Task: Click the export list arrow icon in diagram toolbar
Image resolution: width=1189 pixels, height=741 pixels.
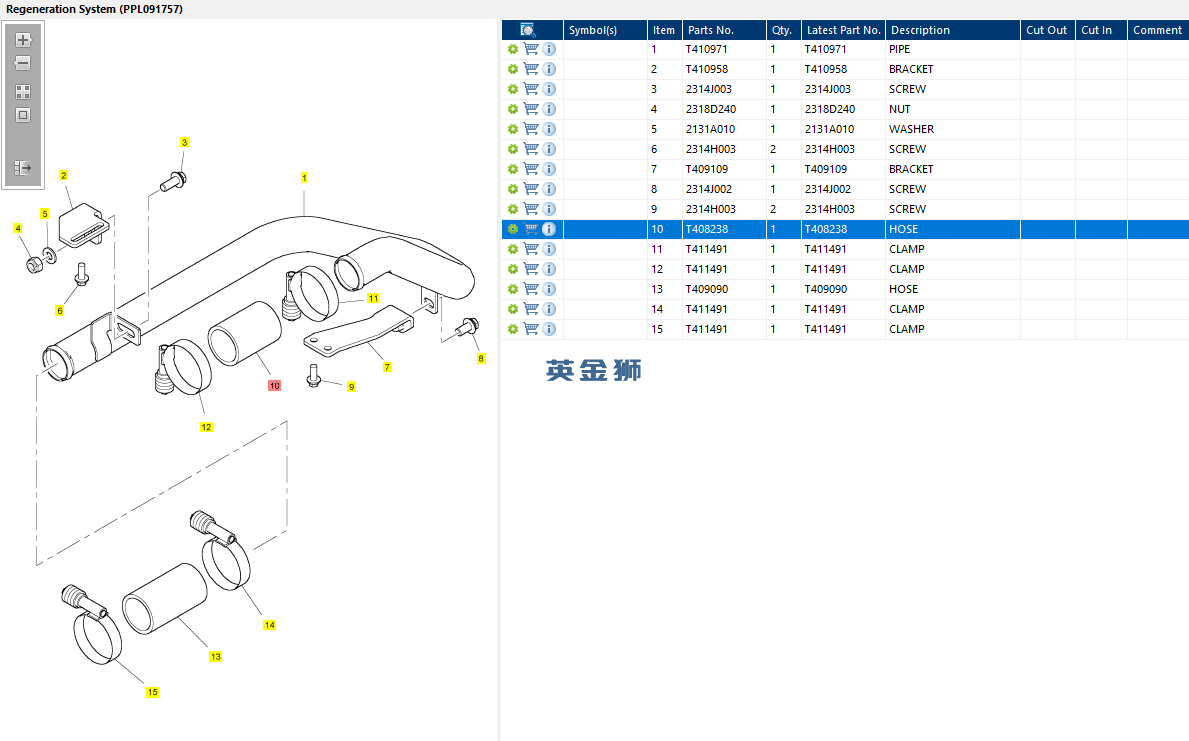Action: point(23,168)
